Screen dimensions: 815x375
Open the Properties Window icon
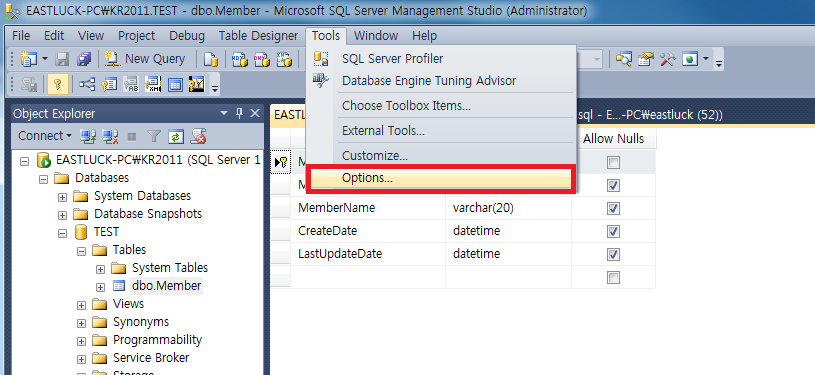(646, 59)
